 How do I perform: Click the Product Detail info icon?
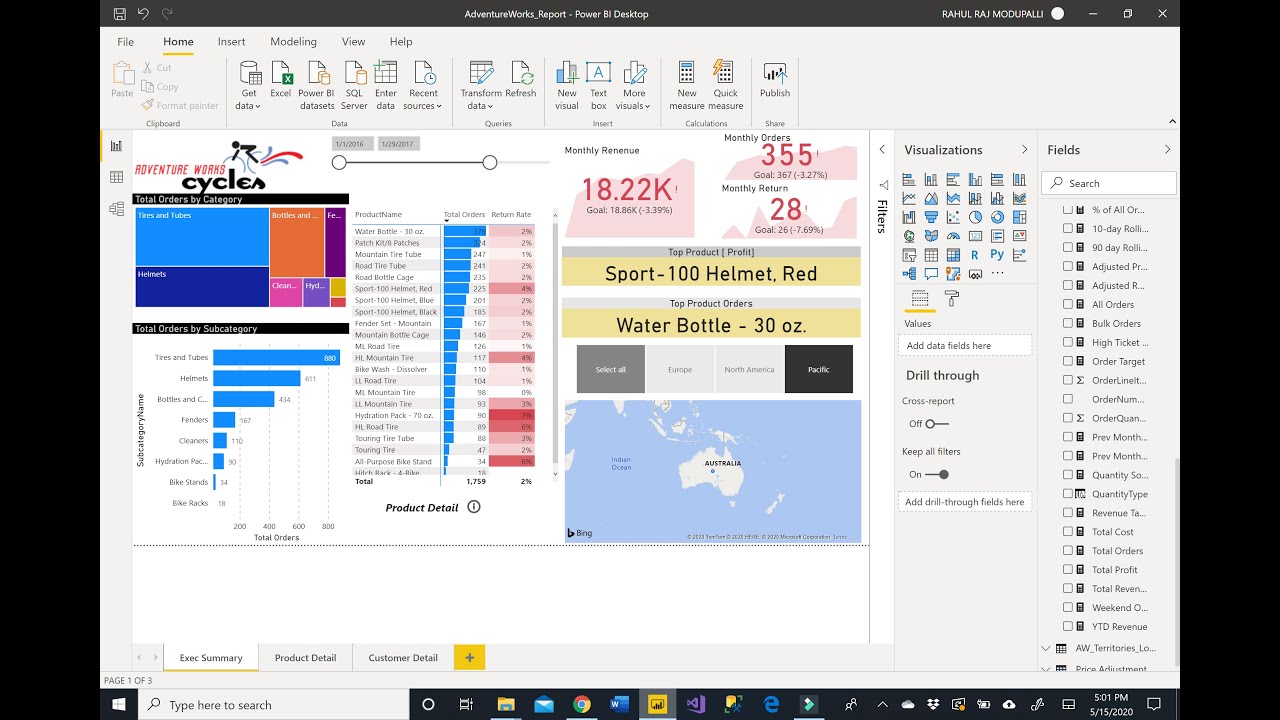474,507
